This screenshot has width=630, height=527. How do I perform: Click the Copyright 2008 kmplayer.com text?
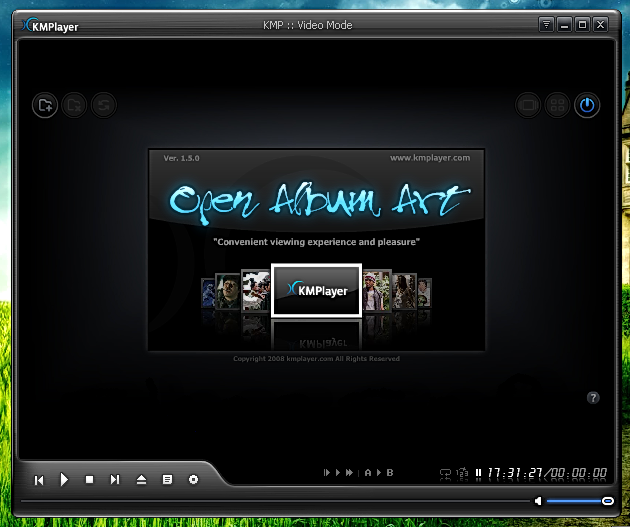point(317,359)
